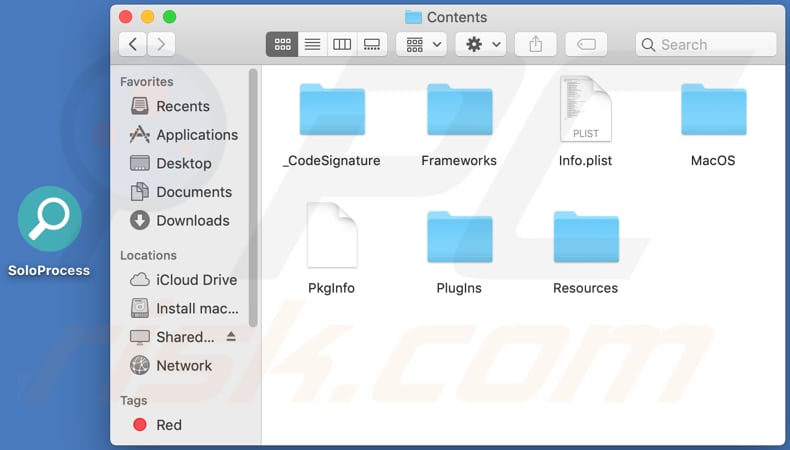
Task: Select the PlugIns folder icon
Action: (459, 237)
